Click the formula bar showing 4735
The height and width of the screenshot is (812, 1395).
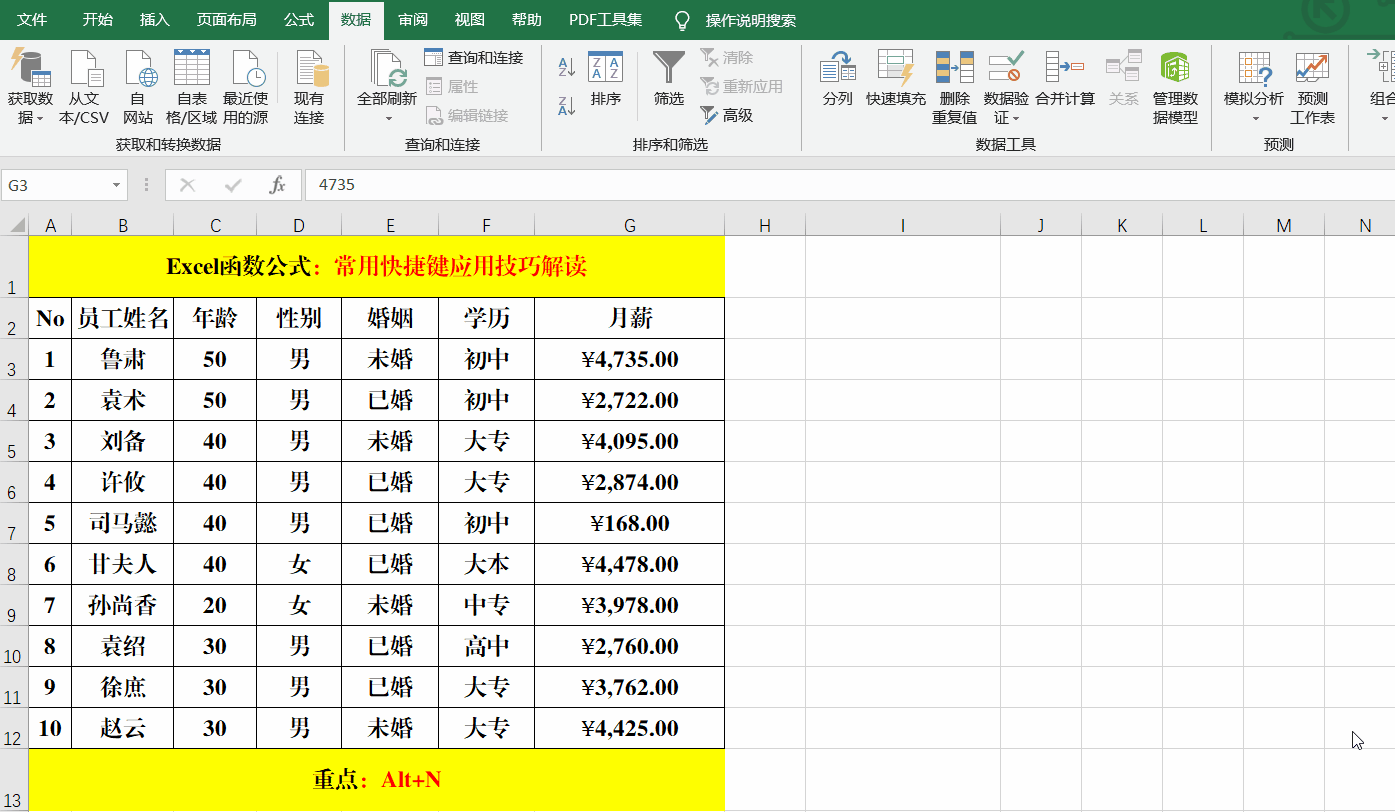pos(850,185)
